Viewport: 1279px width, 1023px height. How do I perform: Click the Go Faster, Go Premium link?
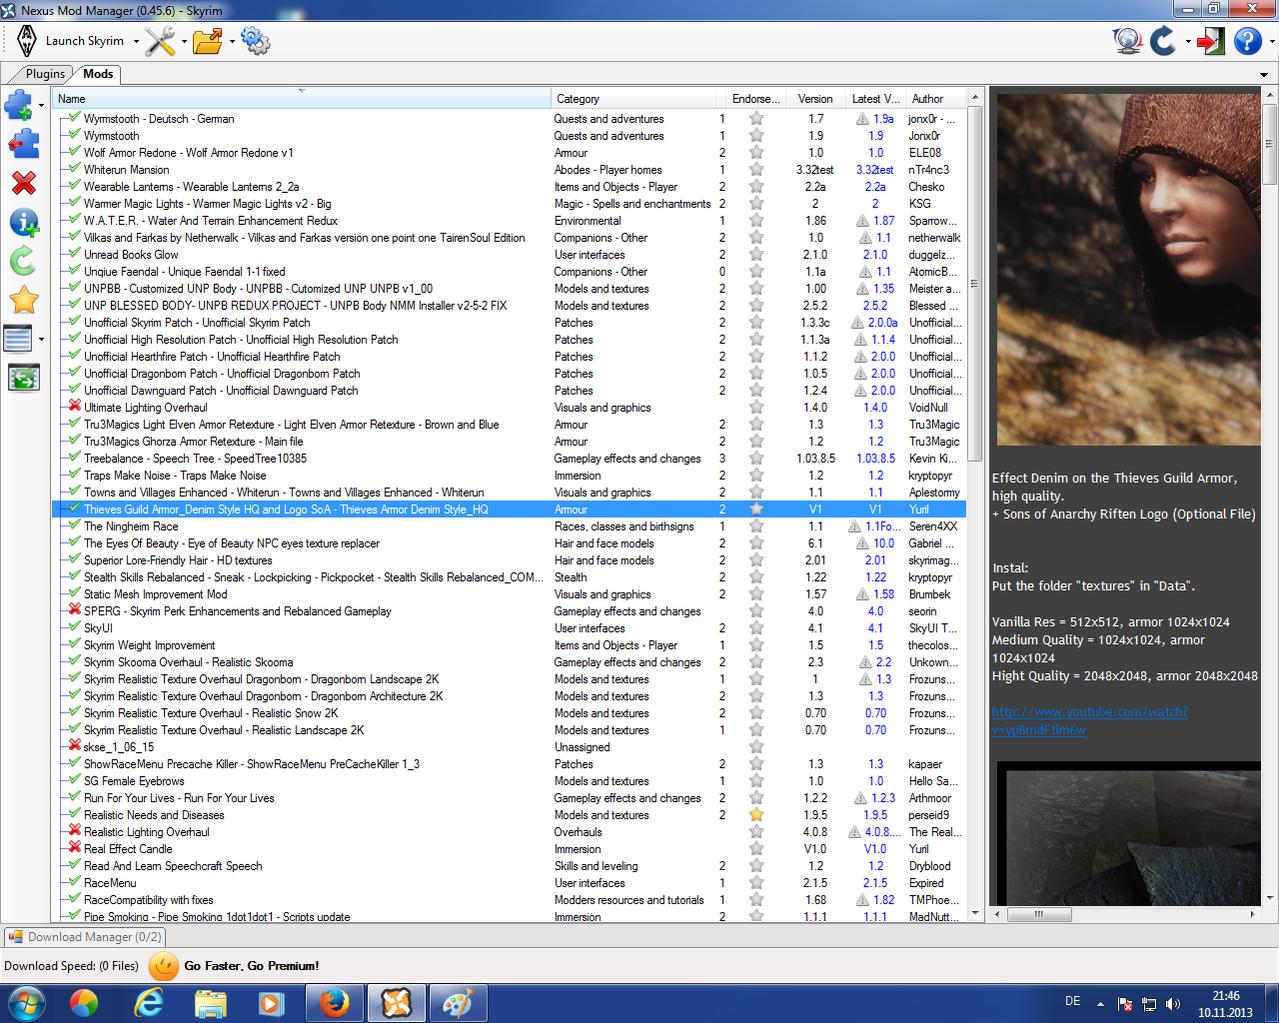pos(251,966)
